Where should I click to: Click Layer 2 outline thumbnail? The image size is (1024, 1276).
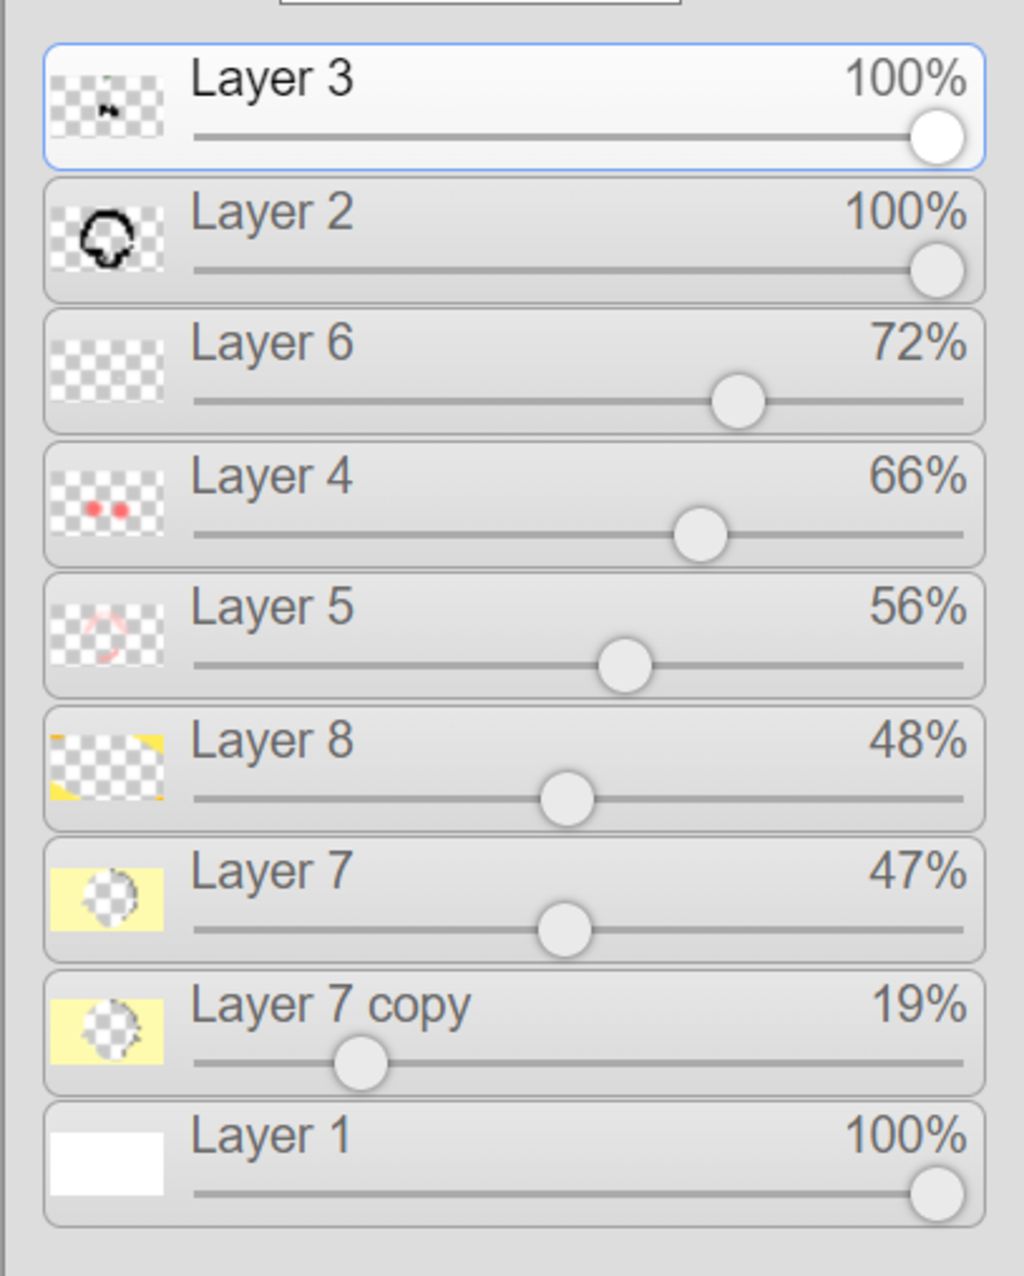107,239
